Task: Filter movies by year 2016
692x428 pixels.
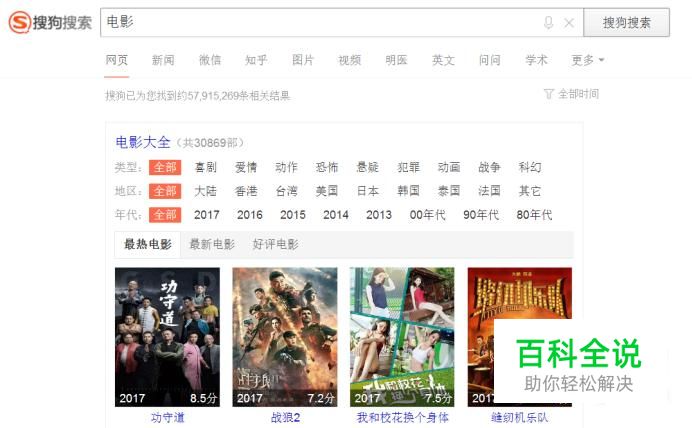Action: (x=250, y=215)
